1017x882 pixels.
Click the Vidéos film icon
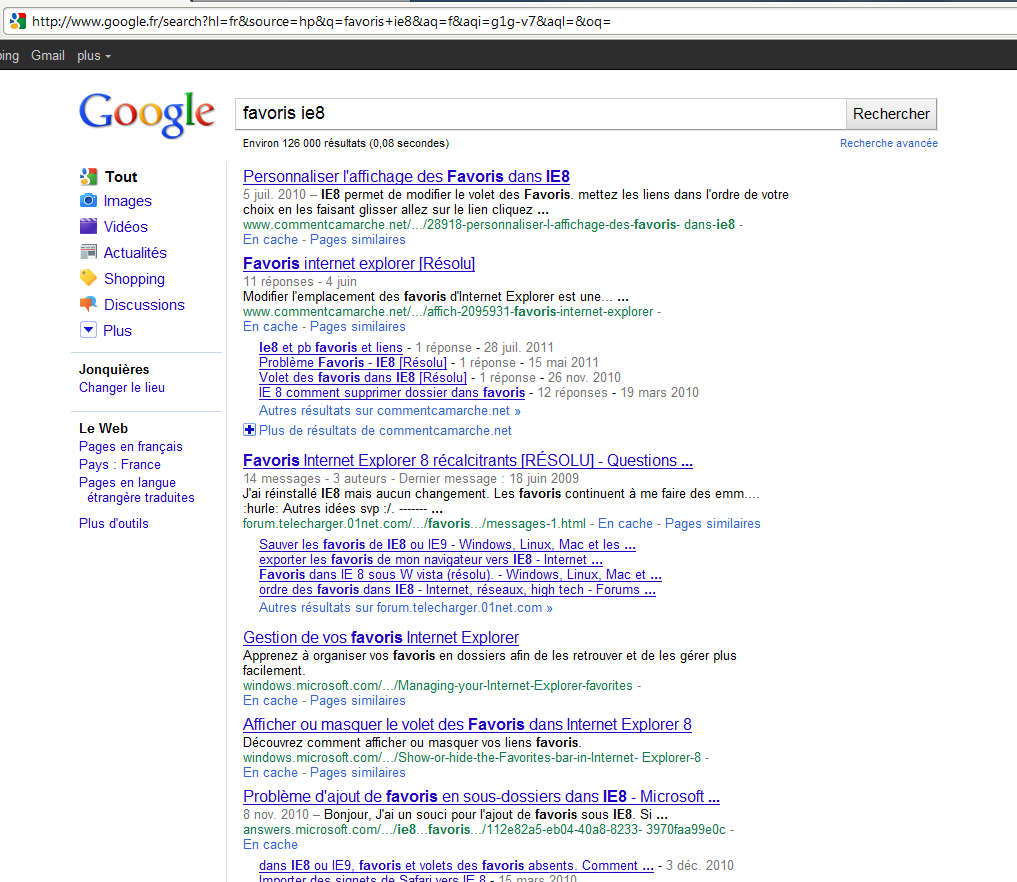pos(88,226)
